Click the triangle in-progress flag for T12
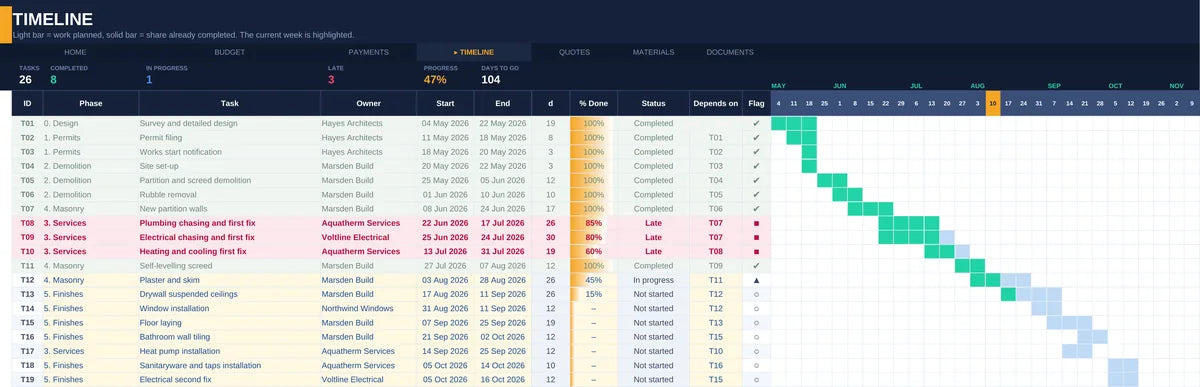Screen dimensions: 1200x387 coord(756,280)
